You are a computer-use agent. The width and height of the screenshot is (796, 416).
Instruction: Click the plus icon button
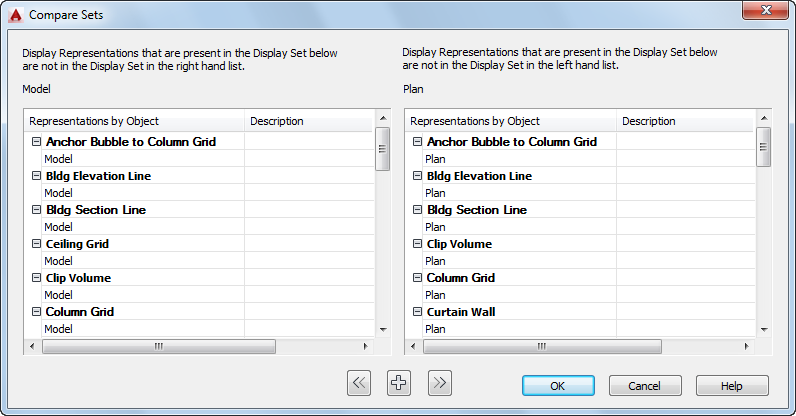point(399,383)
